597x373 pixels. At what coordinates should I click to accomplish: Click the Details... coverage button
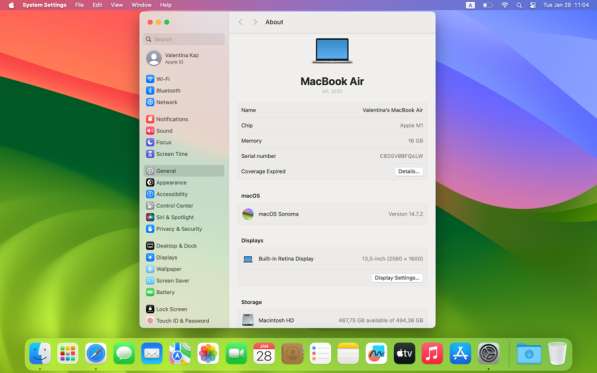(409, 172)
